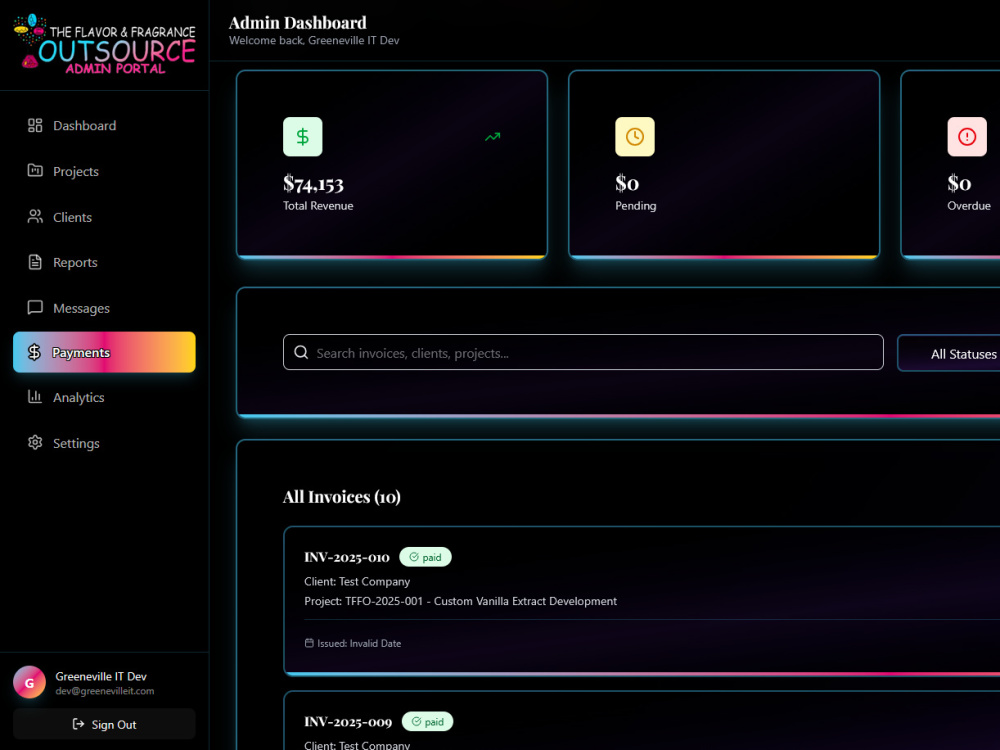Select the highlighted Payments menu item
The width and height of the screenshot is (1000, 750).
pyautogui.click(x=104, y=352)
